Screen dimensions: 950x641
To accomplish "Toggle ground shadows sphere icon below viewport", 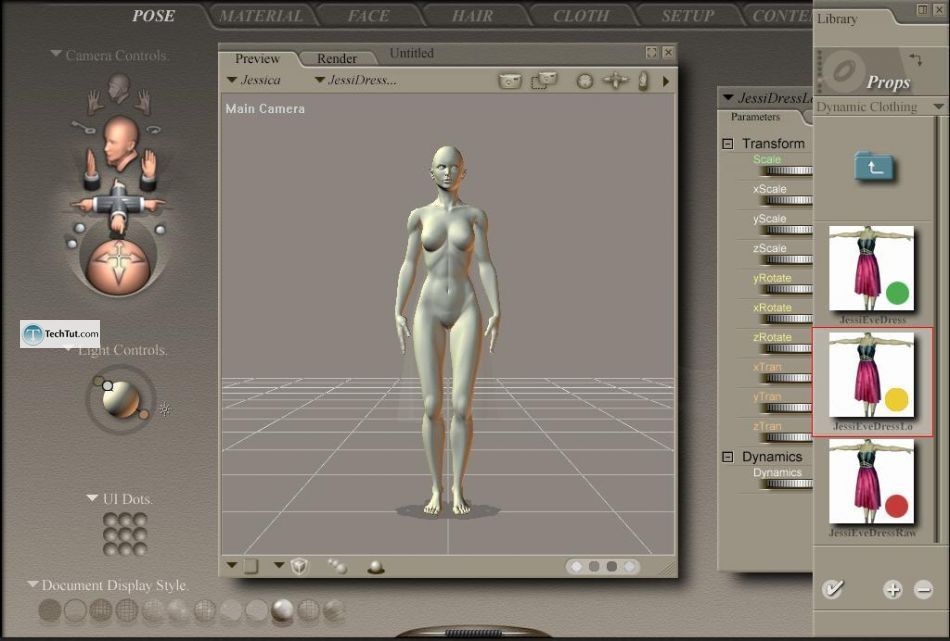I will (x=376, y=567).
